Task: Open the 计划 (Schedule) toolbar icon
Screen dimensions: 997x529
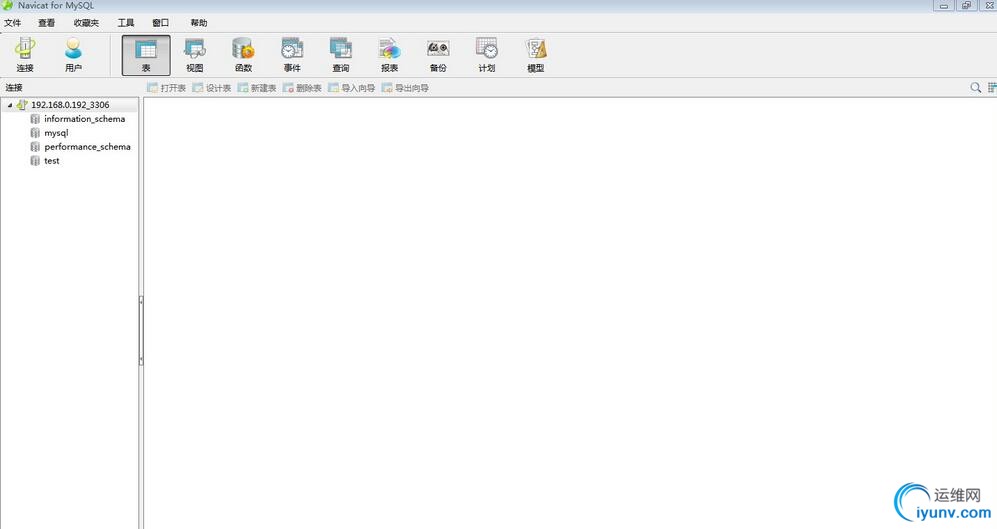Action: [486, 55]
